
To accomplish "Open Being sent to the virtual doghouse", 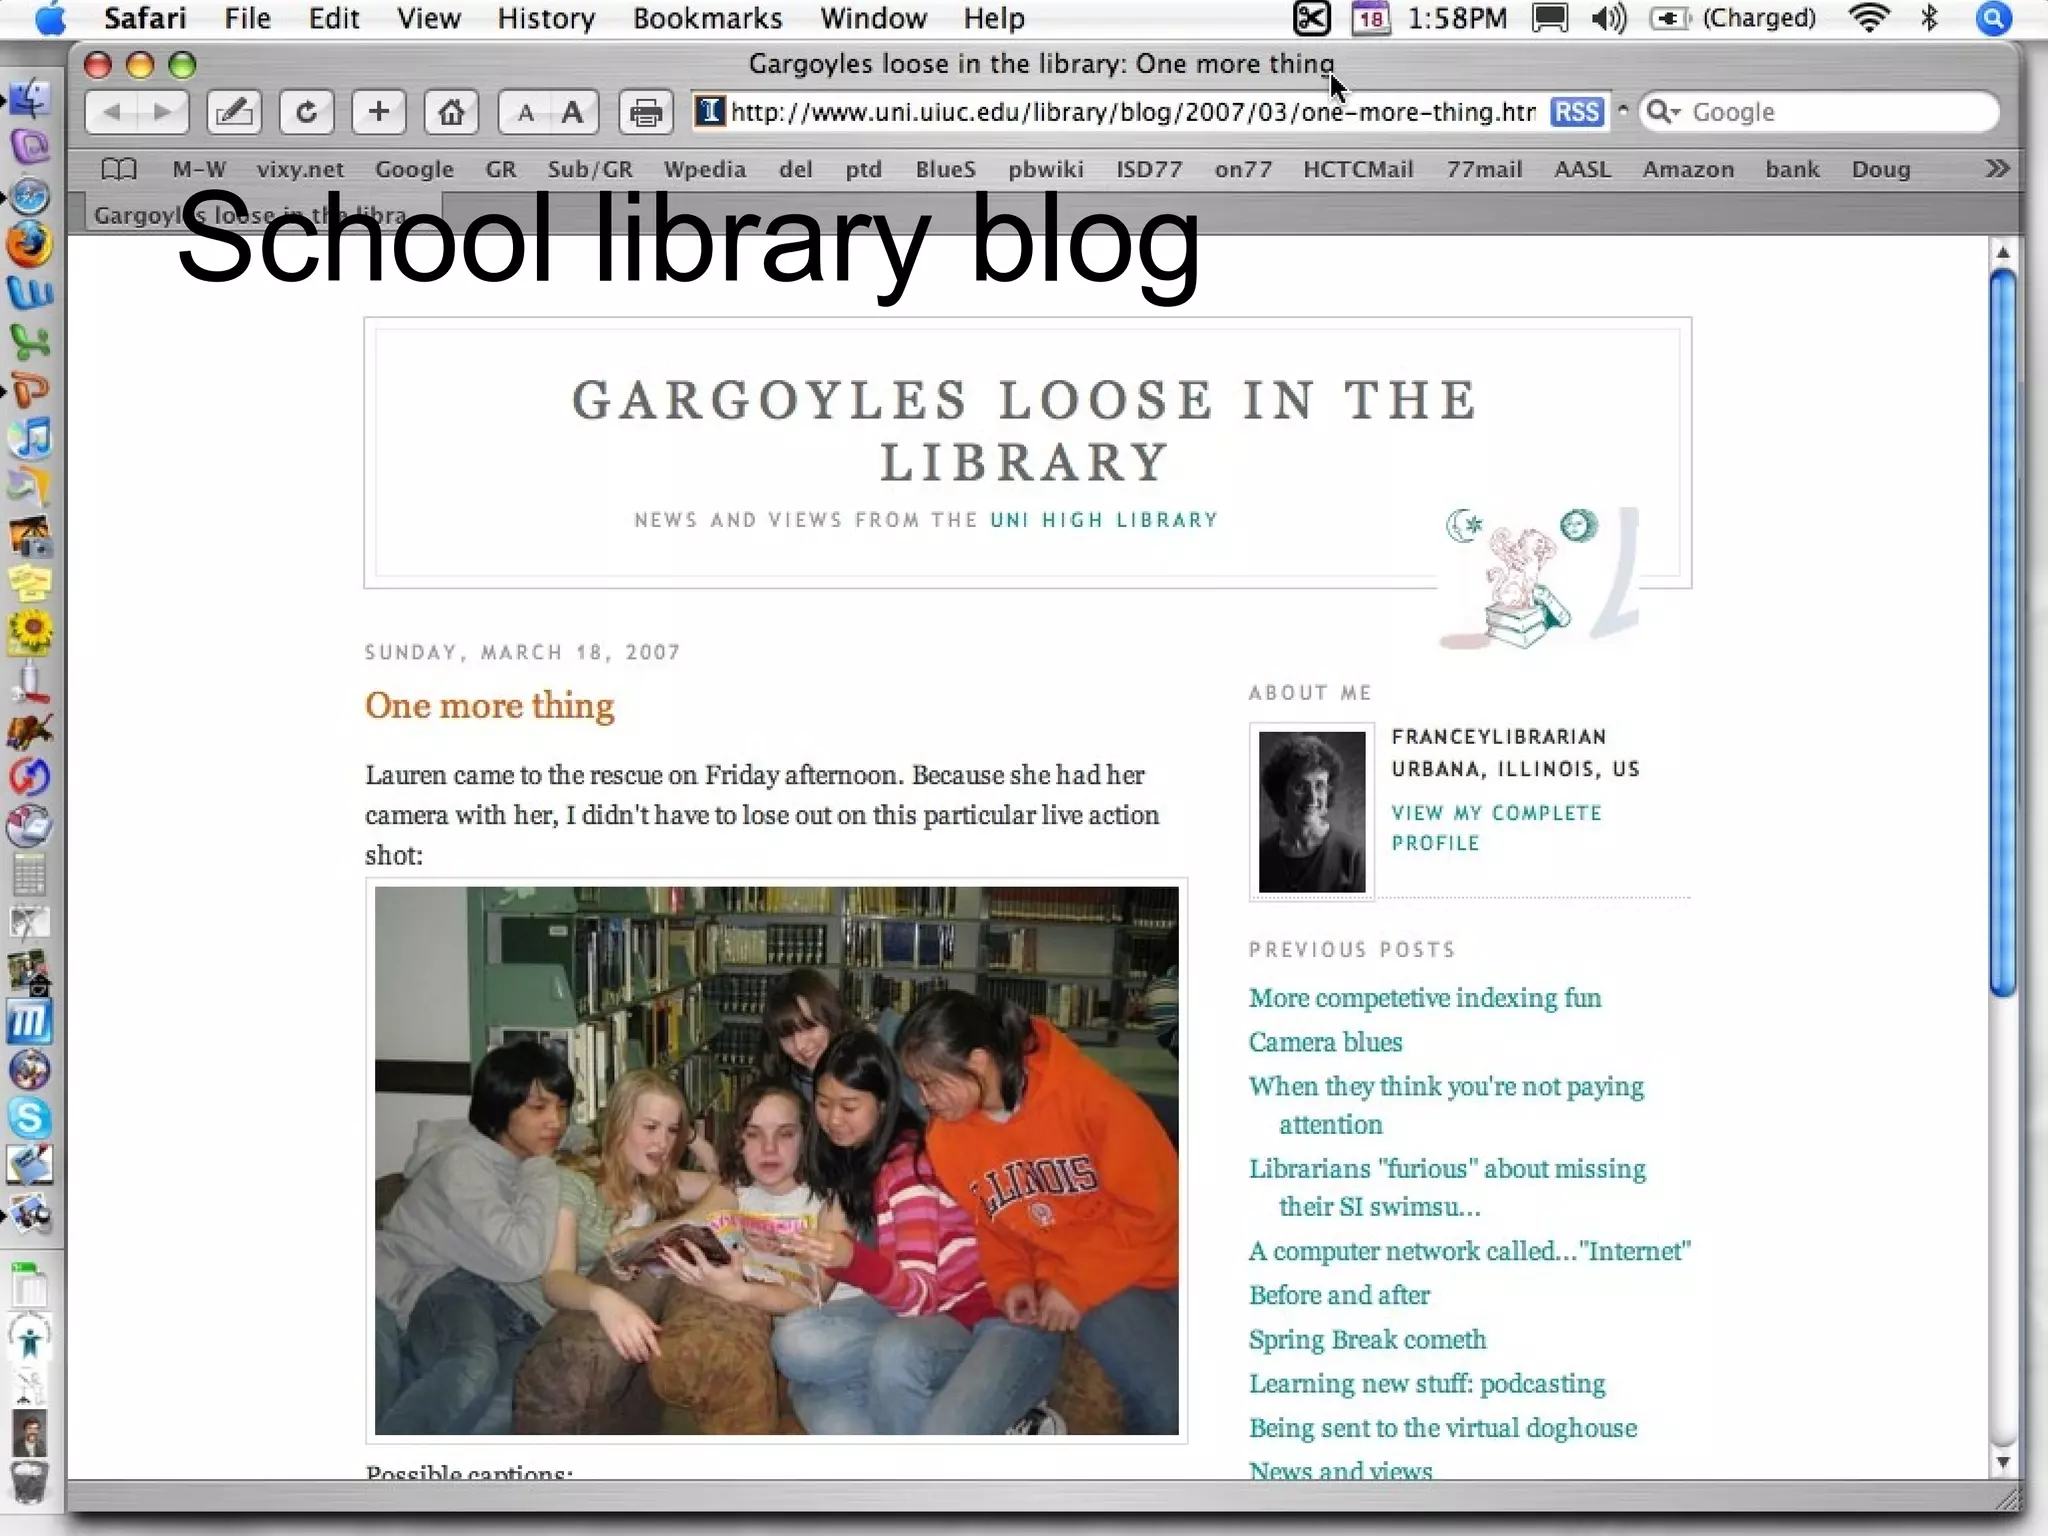I will (x=1443, y=1428).
